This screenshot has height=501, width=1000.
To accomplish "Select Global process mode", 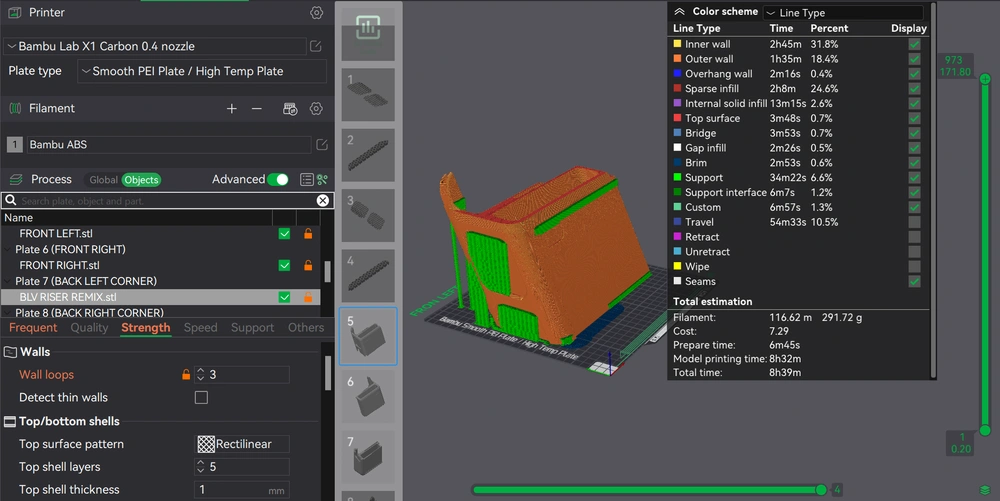I will pyautogui.click(x=103, y=180).
